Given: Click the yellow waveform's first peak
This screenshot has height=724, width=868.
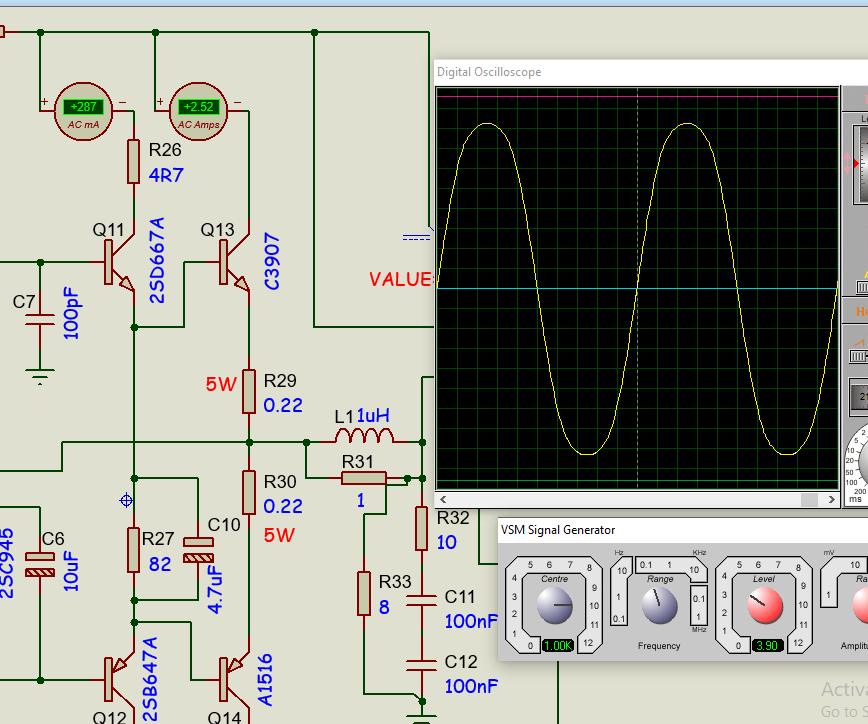Looking at the screenshot, I should point(487,123).
